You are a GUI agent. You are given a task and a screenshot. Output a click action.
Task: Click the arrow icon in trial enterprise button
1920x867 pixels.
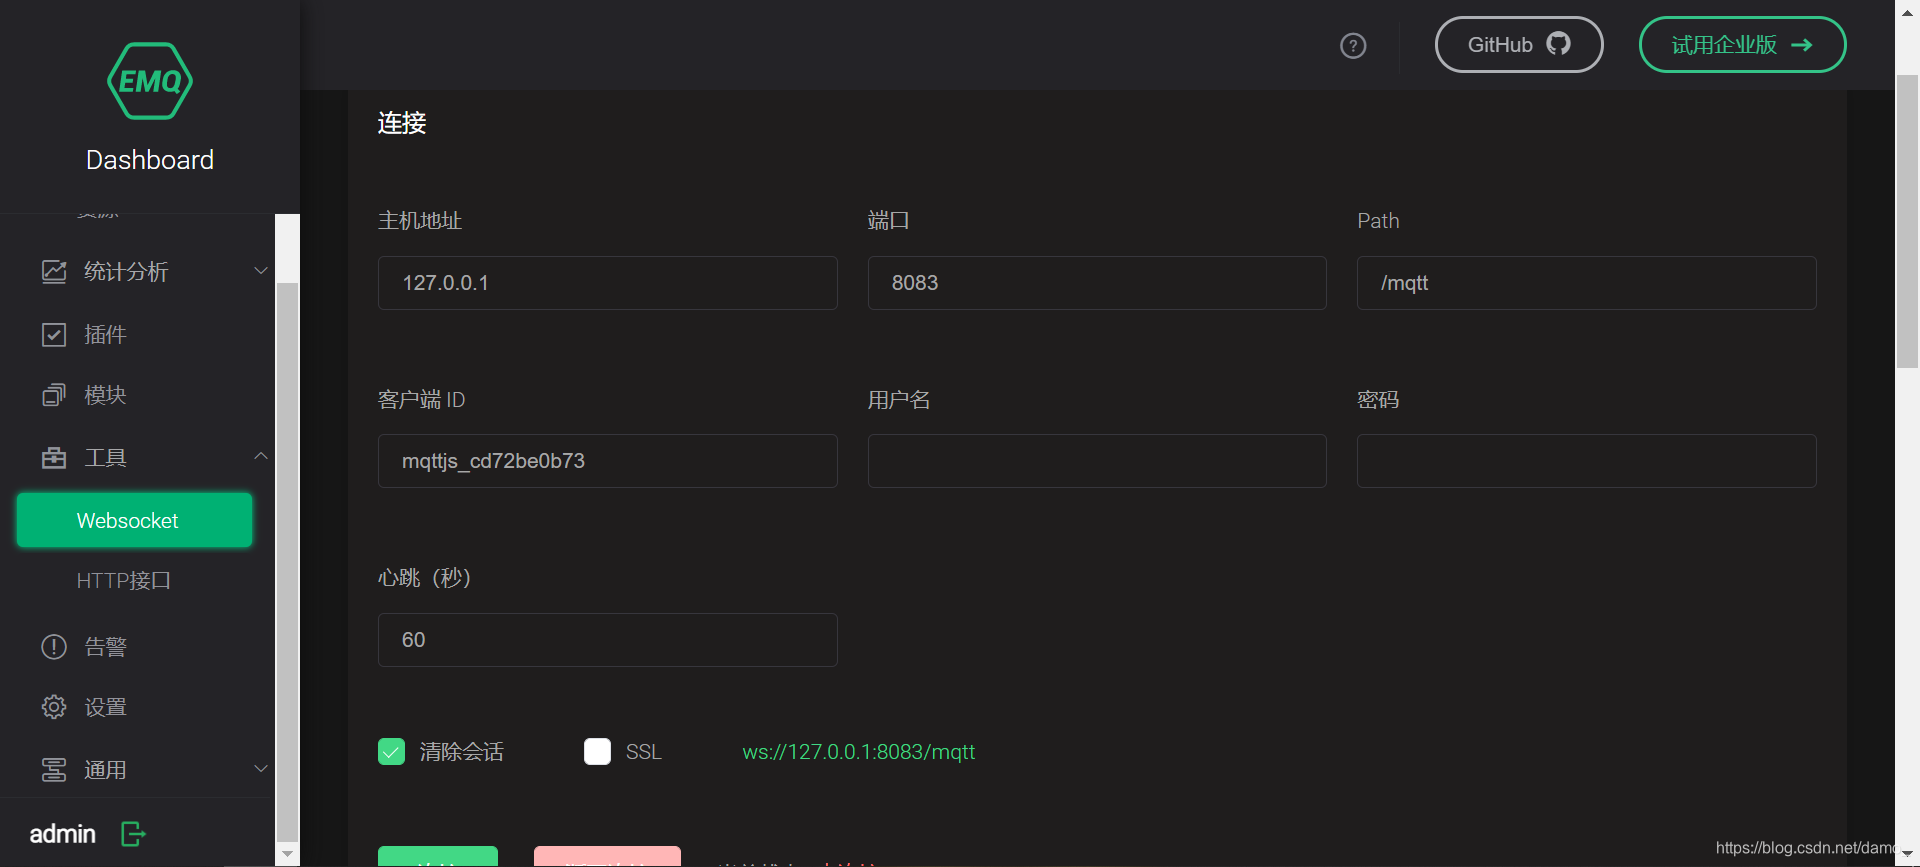[x=1802, y=45]
